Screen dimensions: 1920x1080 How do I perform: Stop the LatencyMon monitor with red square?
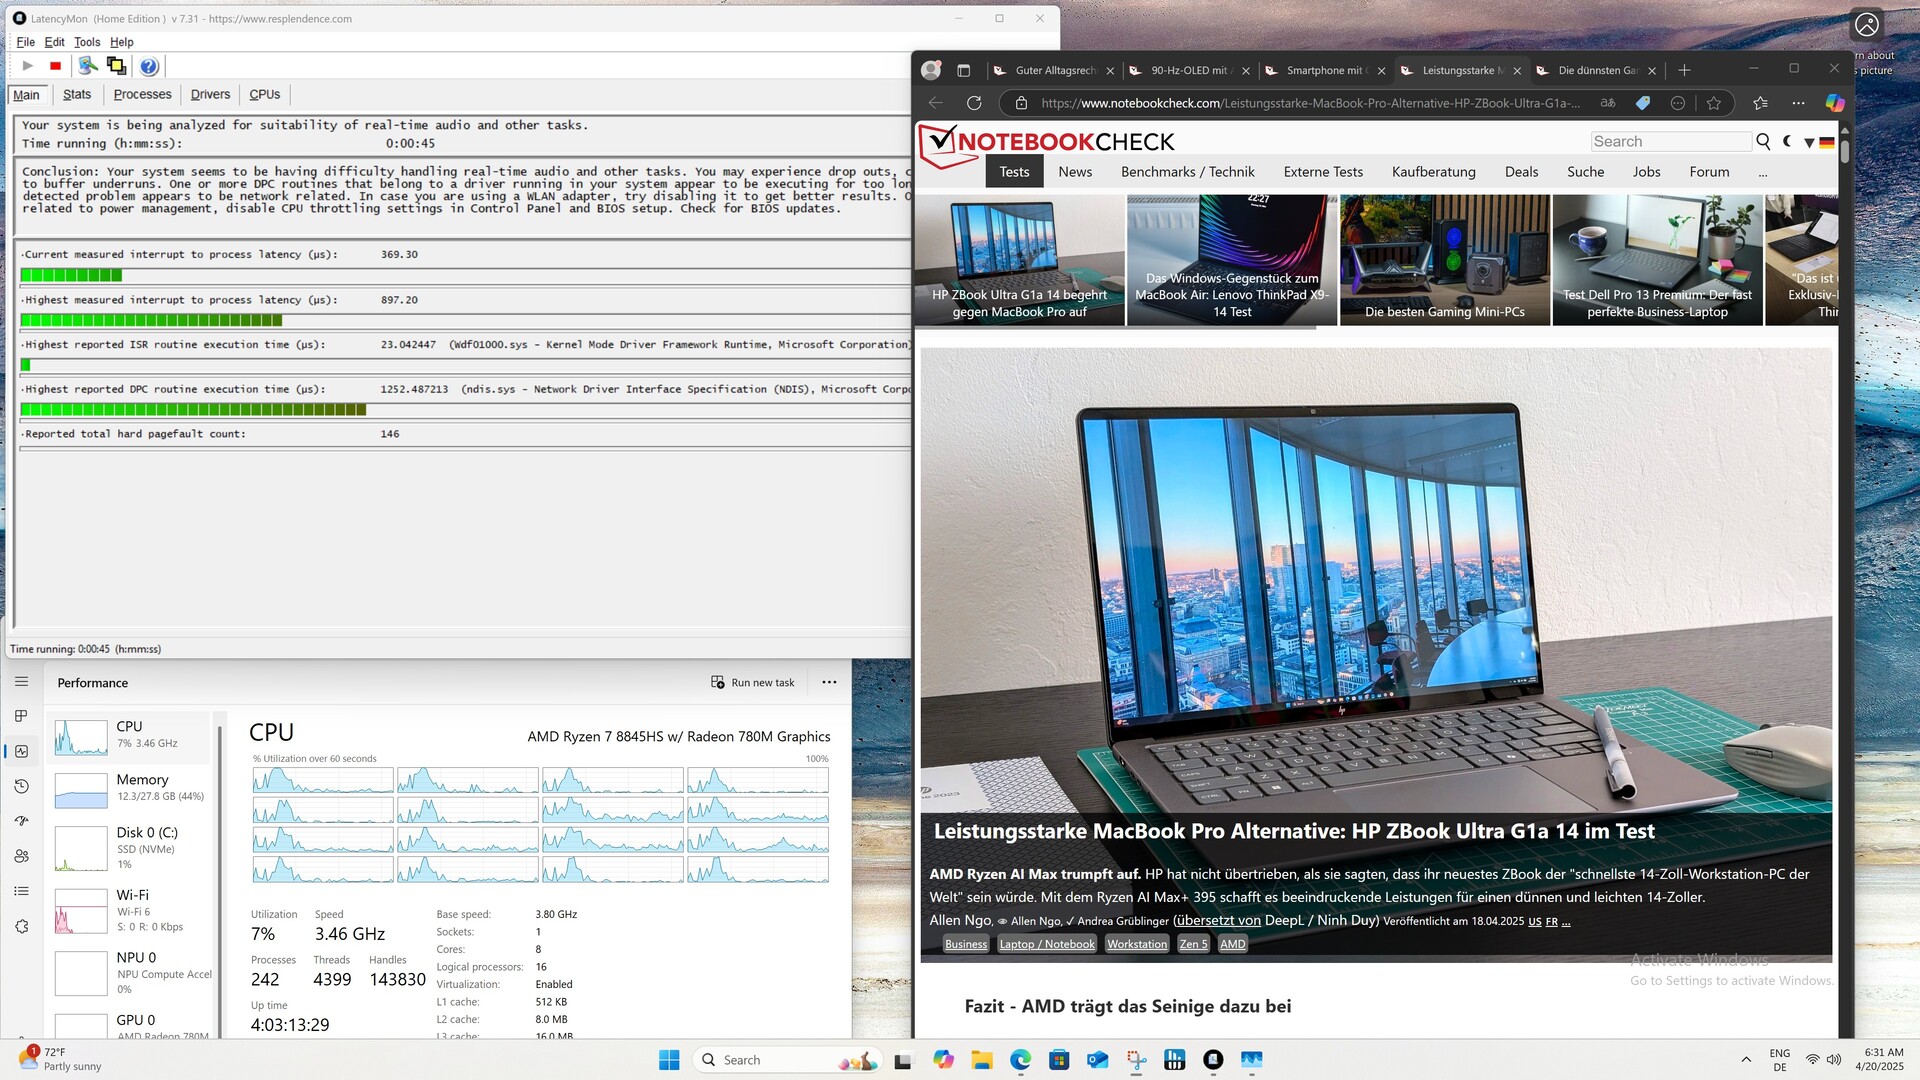(x=56, y=66)
